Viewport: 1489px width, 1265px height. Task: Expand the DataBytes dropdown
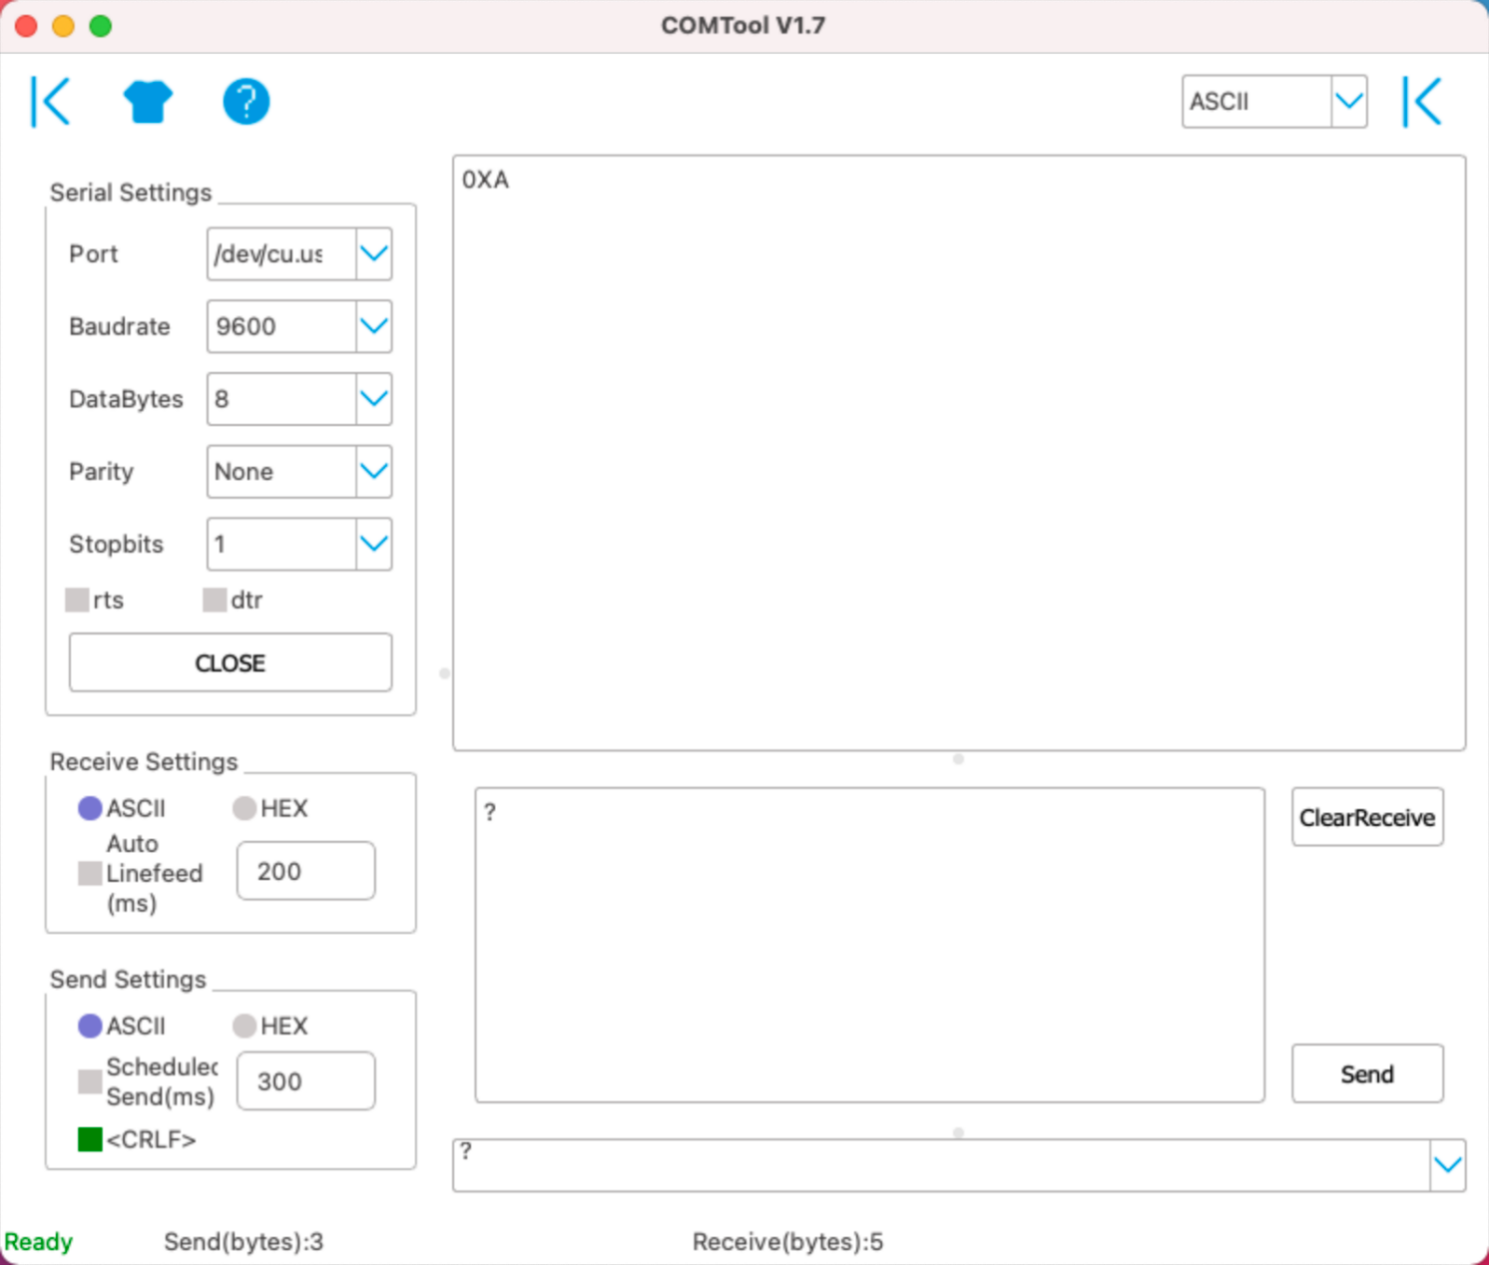[372, 398]
